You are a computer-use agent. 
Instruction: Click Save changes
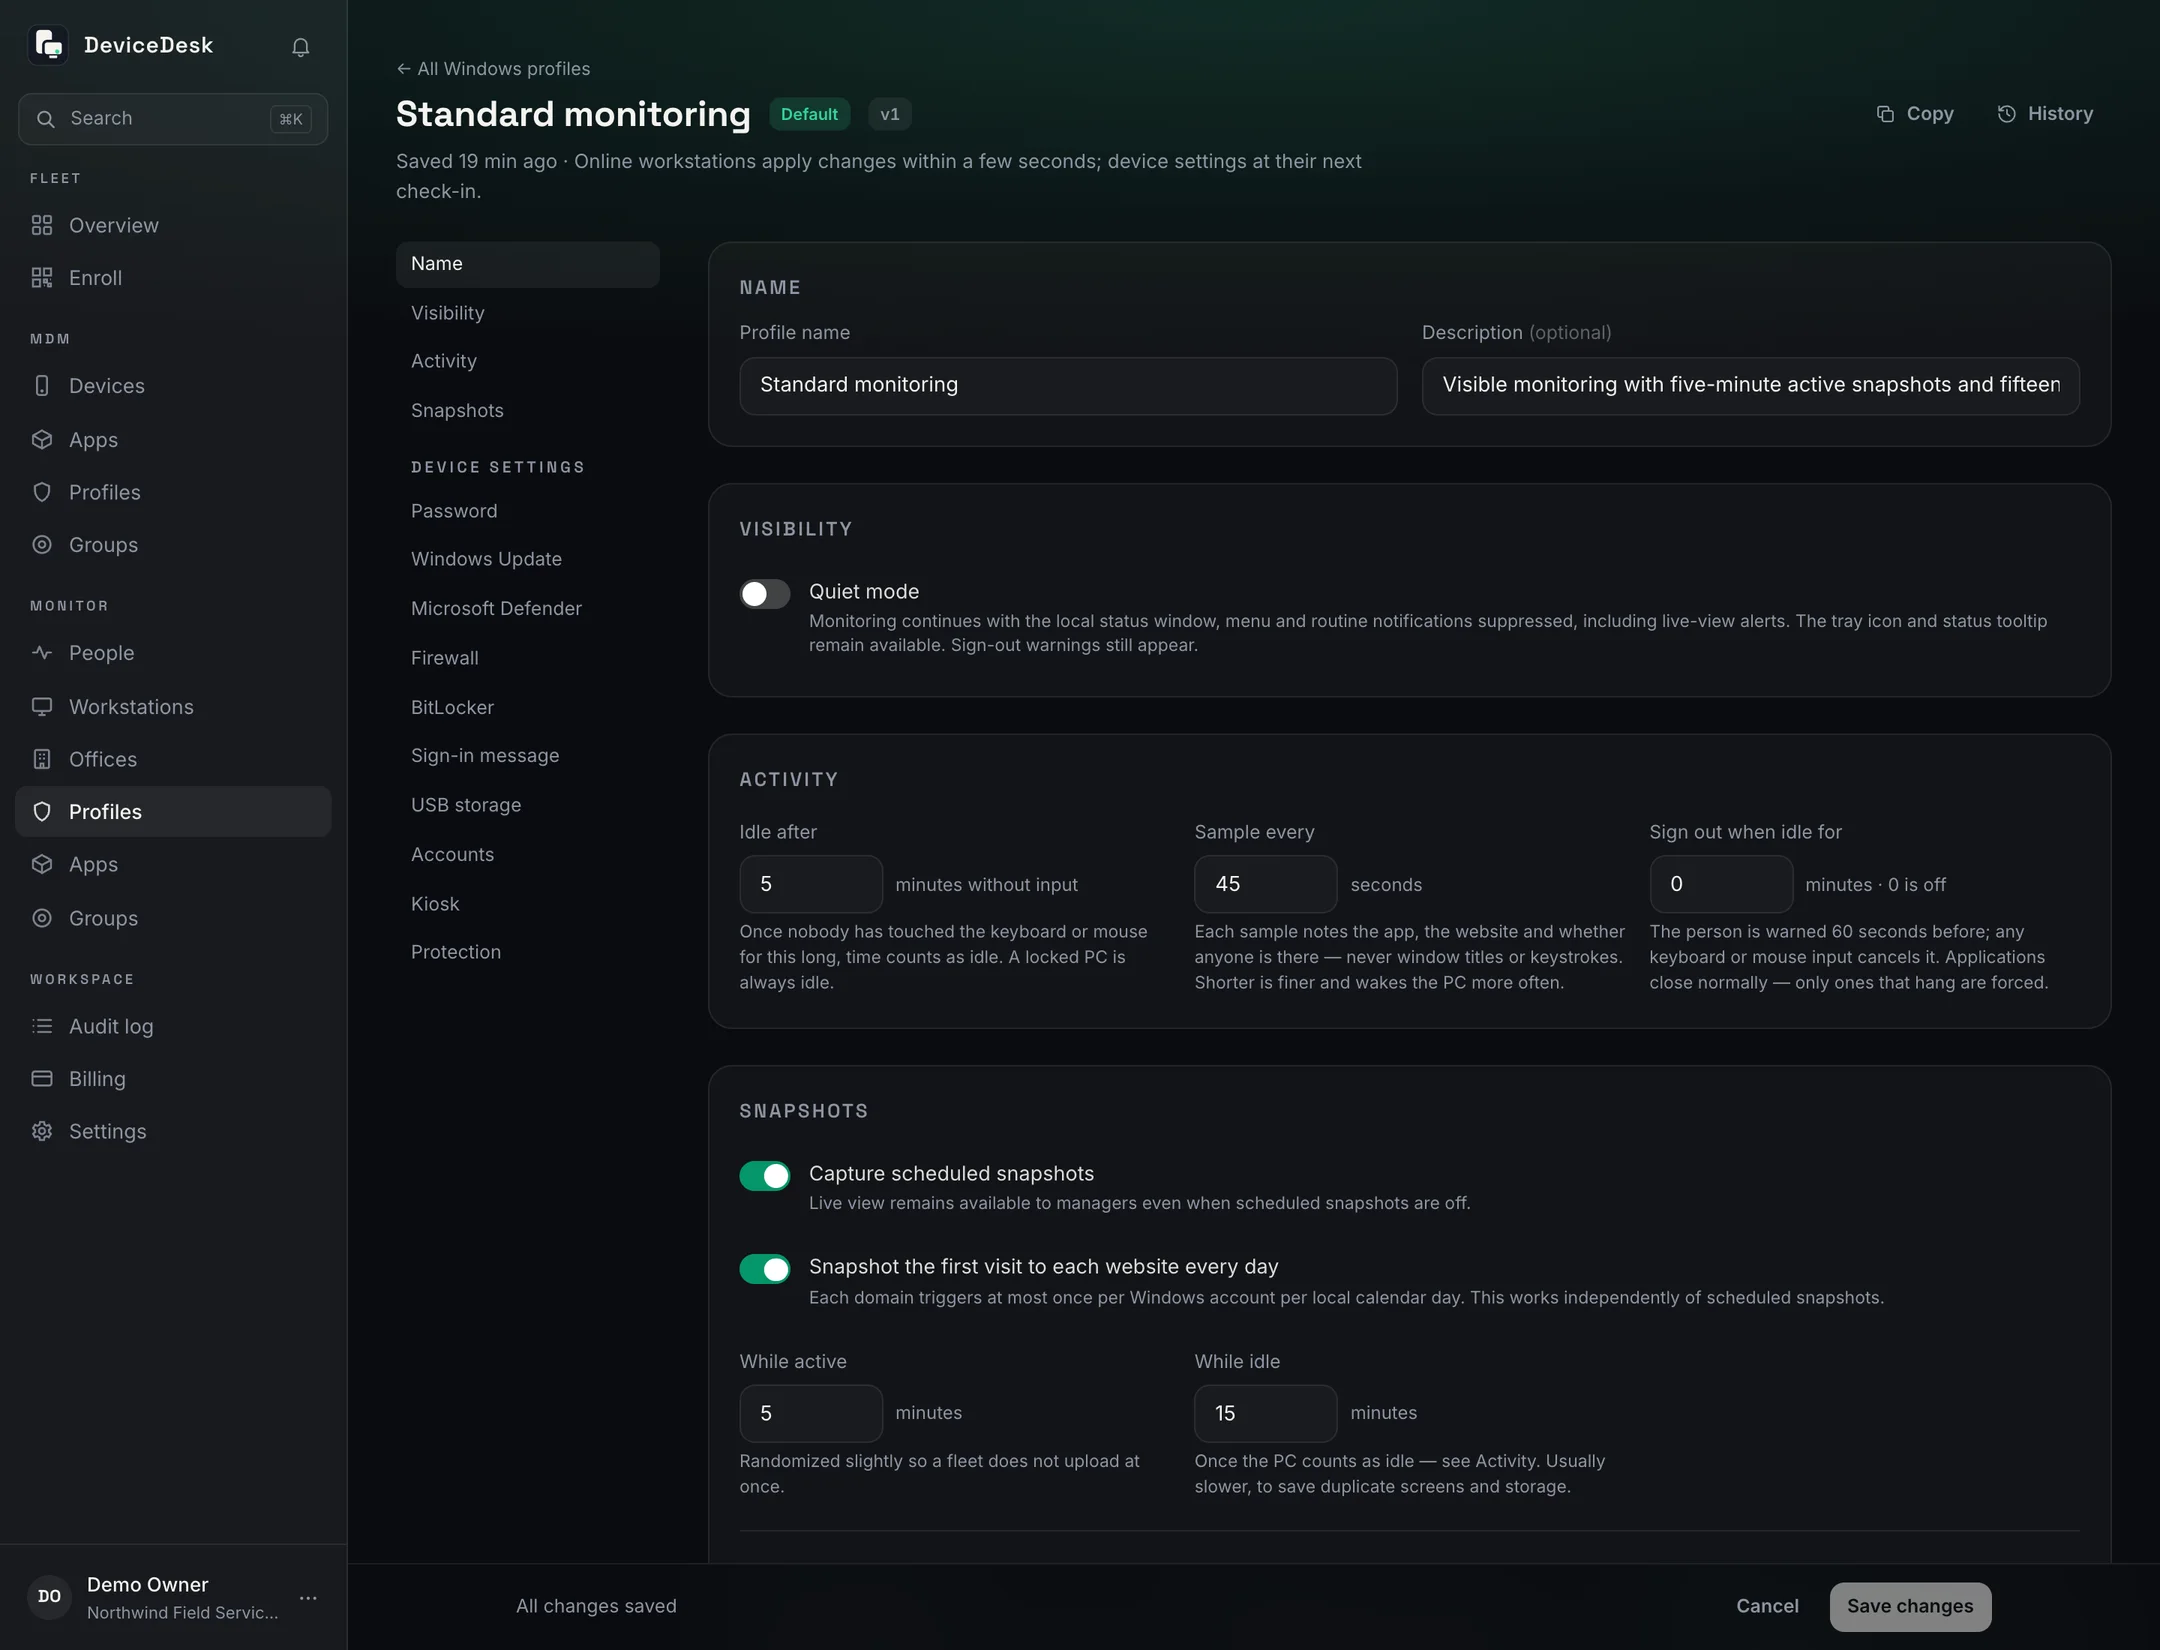1910,1606
